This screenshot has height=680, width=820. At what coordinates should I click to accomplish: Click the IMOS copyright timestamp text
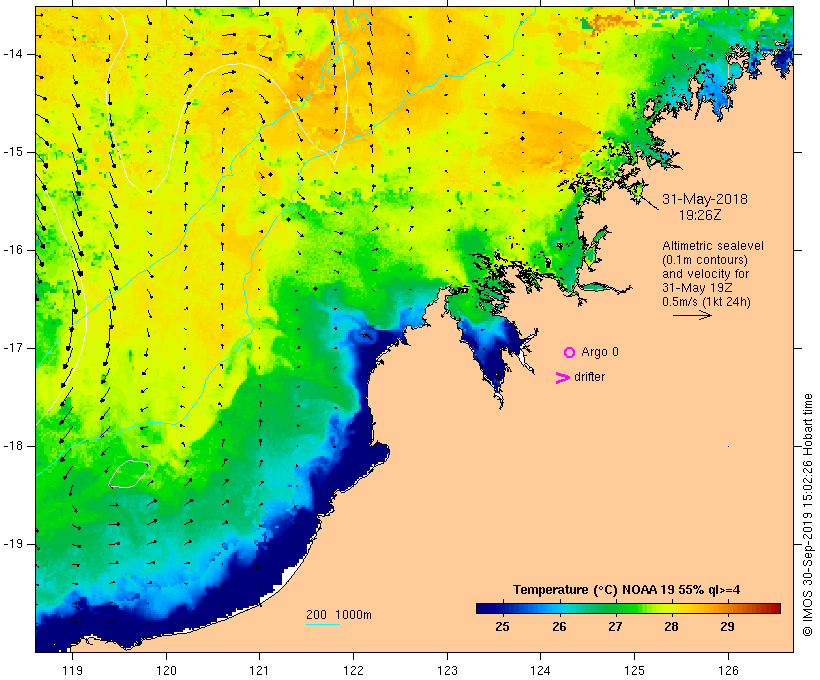[x=808, y=515]
